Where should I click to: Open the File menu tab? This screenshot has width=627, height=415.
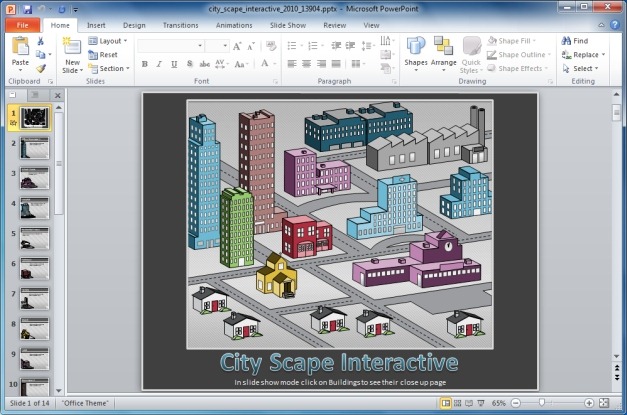click(x=22, y=24)
